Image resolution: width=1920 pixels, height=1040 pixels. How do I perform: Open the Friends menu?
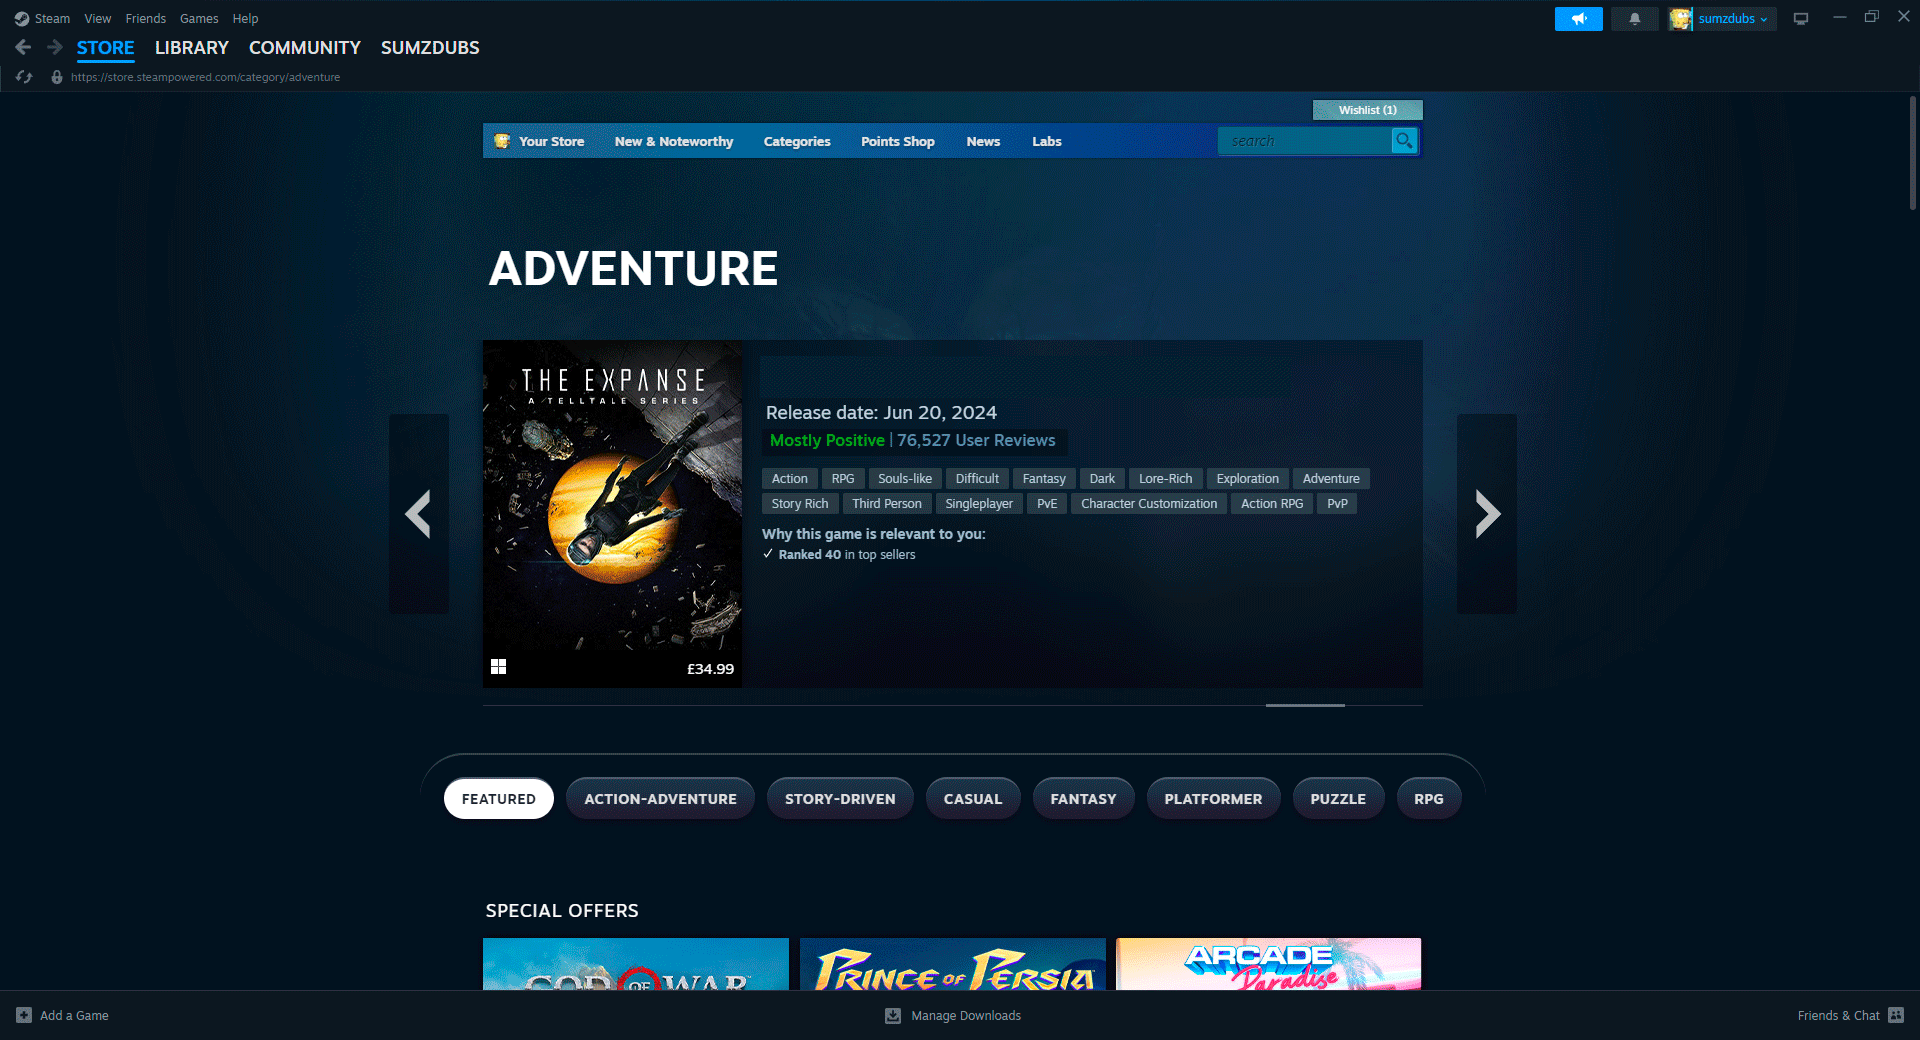click(146, 19)
